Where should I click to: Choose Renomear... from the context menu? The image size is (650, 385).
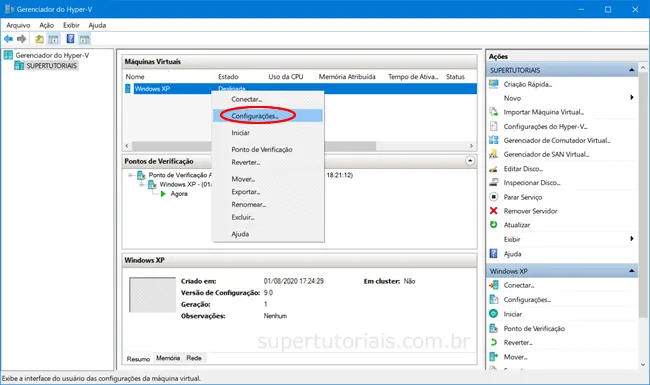[268, 205]
